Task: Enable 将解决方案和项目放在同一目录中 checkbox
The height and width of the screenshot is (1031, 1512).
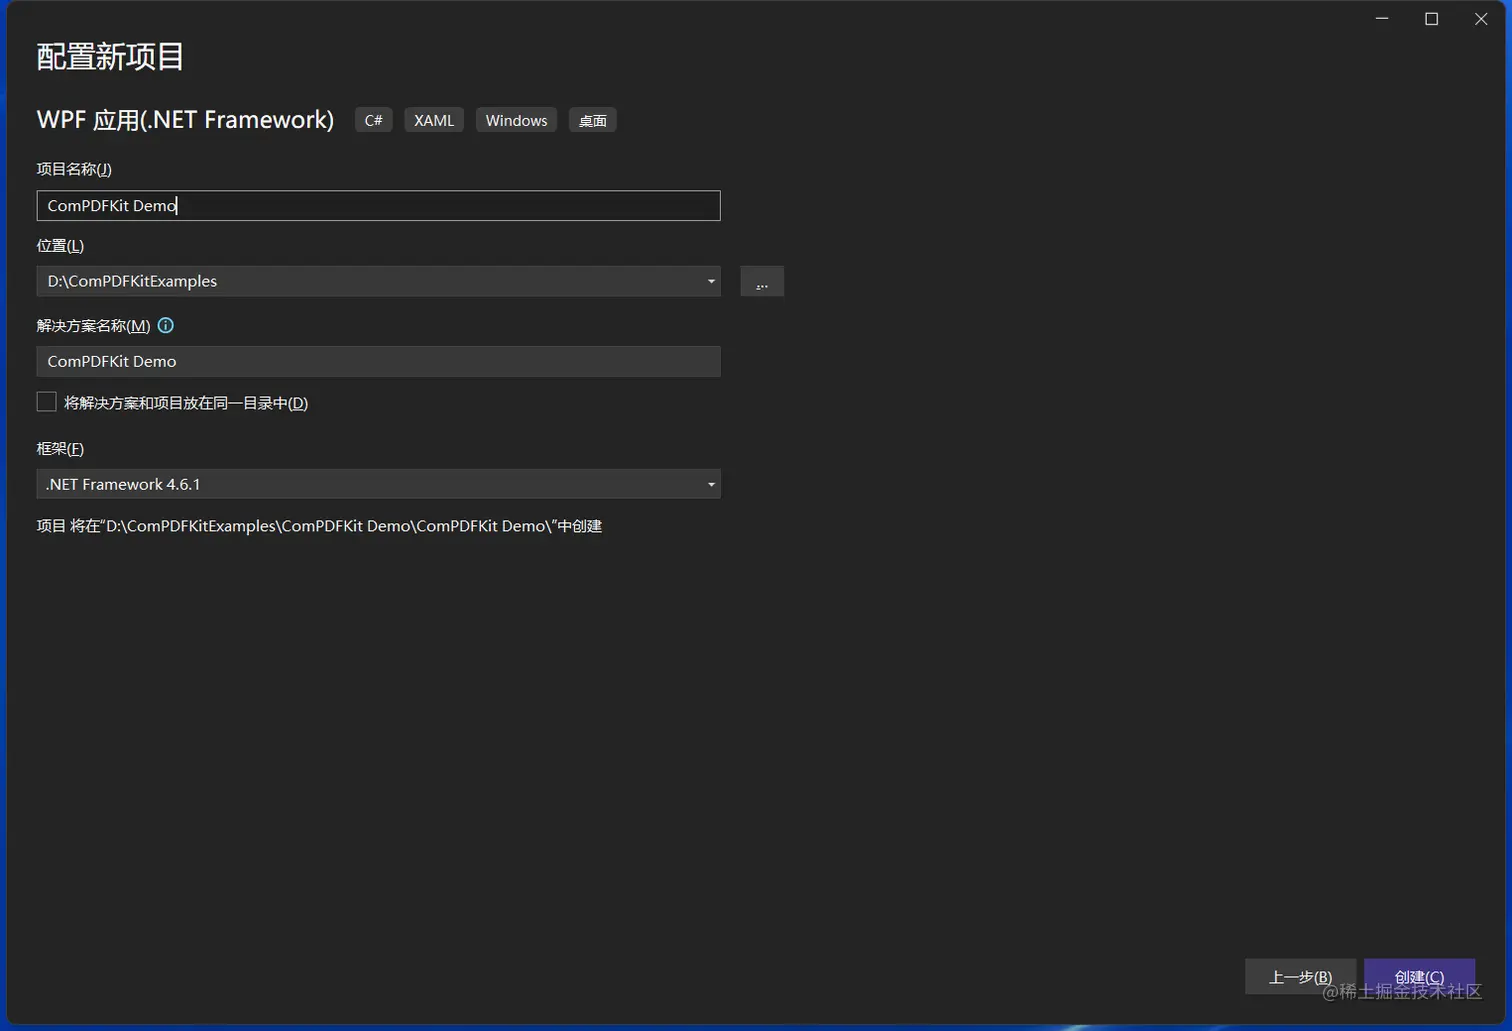Action: pyautogui.click(x=47, y=402)
